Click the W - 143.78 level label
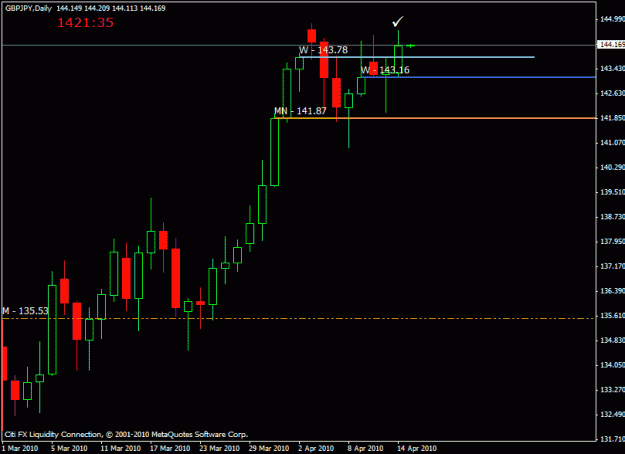This screenshot has height=454, width=625. tap(323, 50)
